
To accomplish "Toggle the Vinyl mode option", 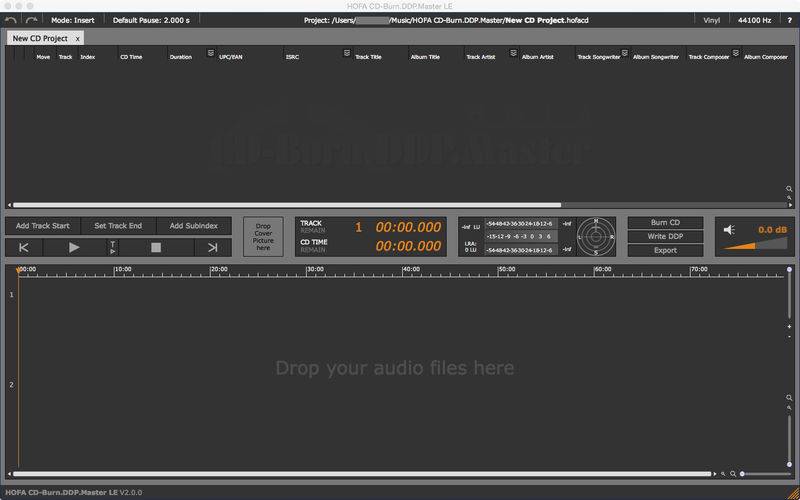I will (x=711, y=20).
